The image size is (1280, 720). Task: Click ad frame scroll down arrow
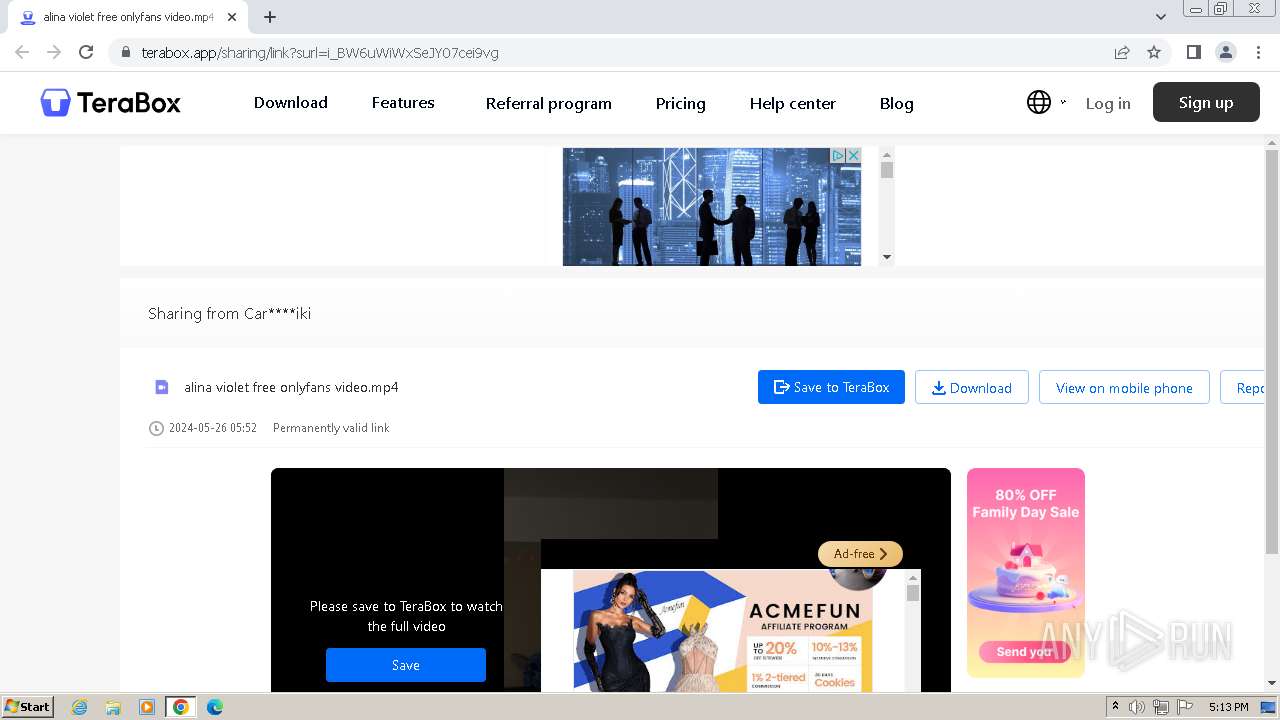887,257
